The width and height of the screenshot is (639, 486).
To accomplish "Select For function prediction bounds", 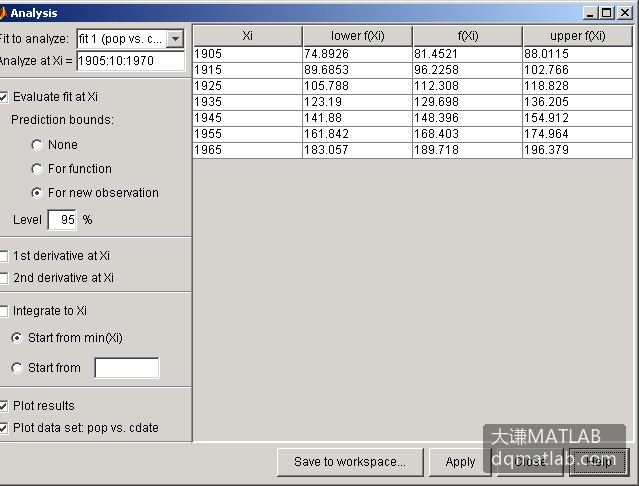I will (37, 169).
